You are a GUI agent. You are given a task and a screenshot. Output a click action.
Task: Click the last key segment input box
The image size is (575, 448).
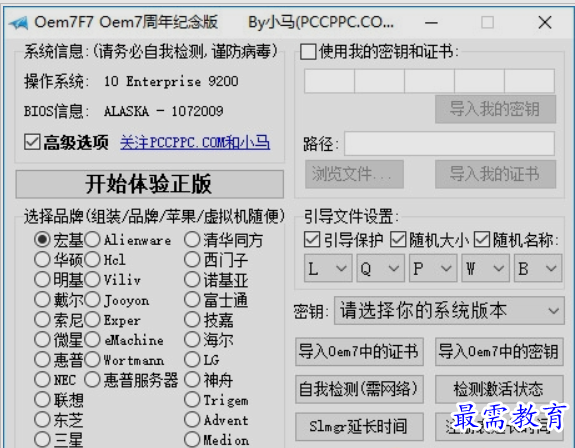[x=529, y=81]
